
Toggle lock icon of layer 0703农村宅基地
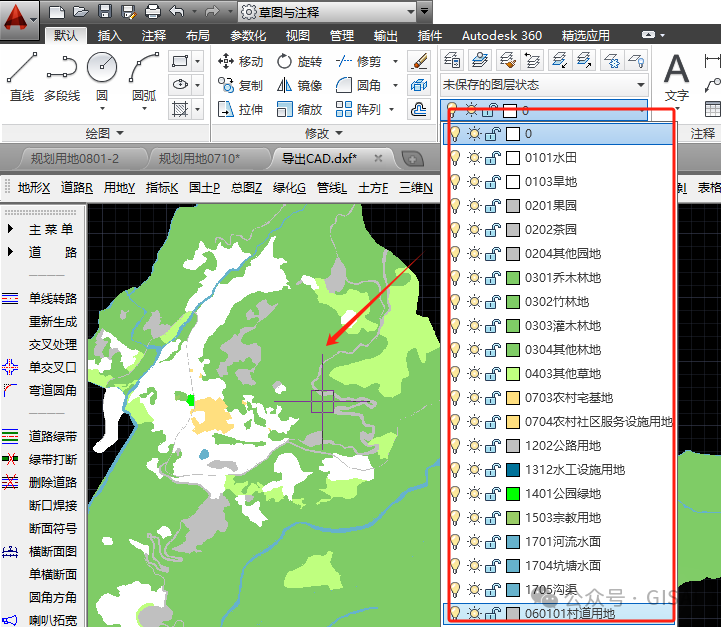click(x=492, y=398)
